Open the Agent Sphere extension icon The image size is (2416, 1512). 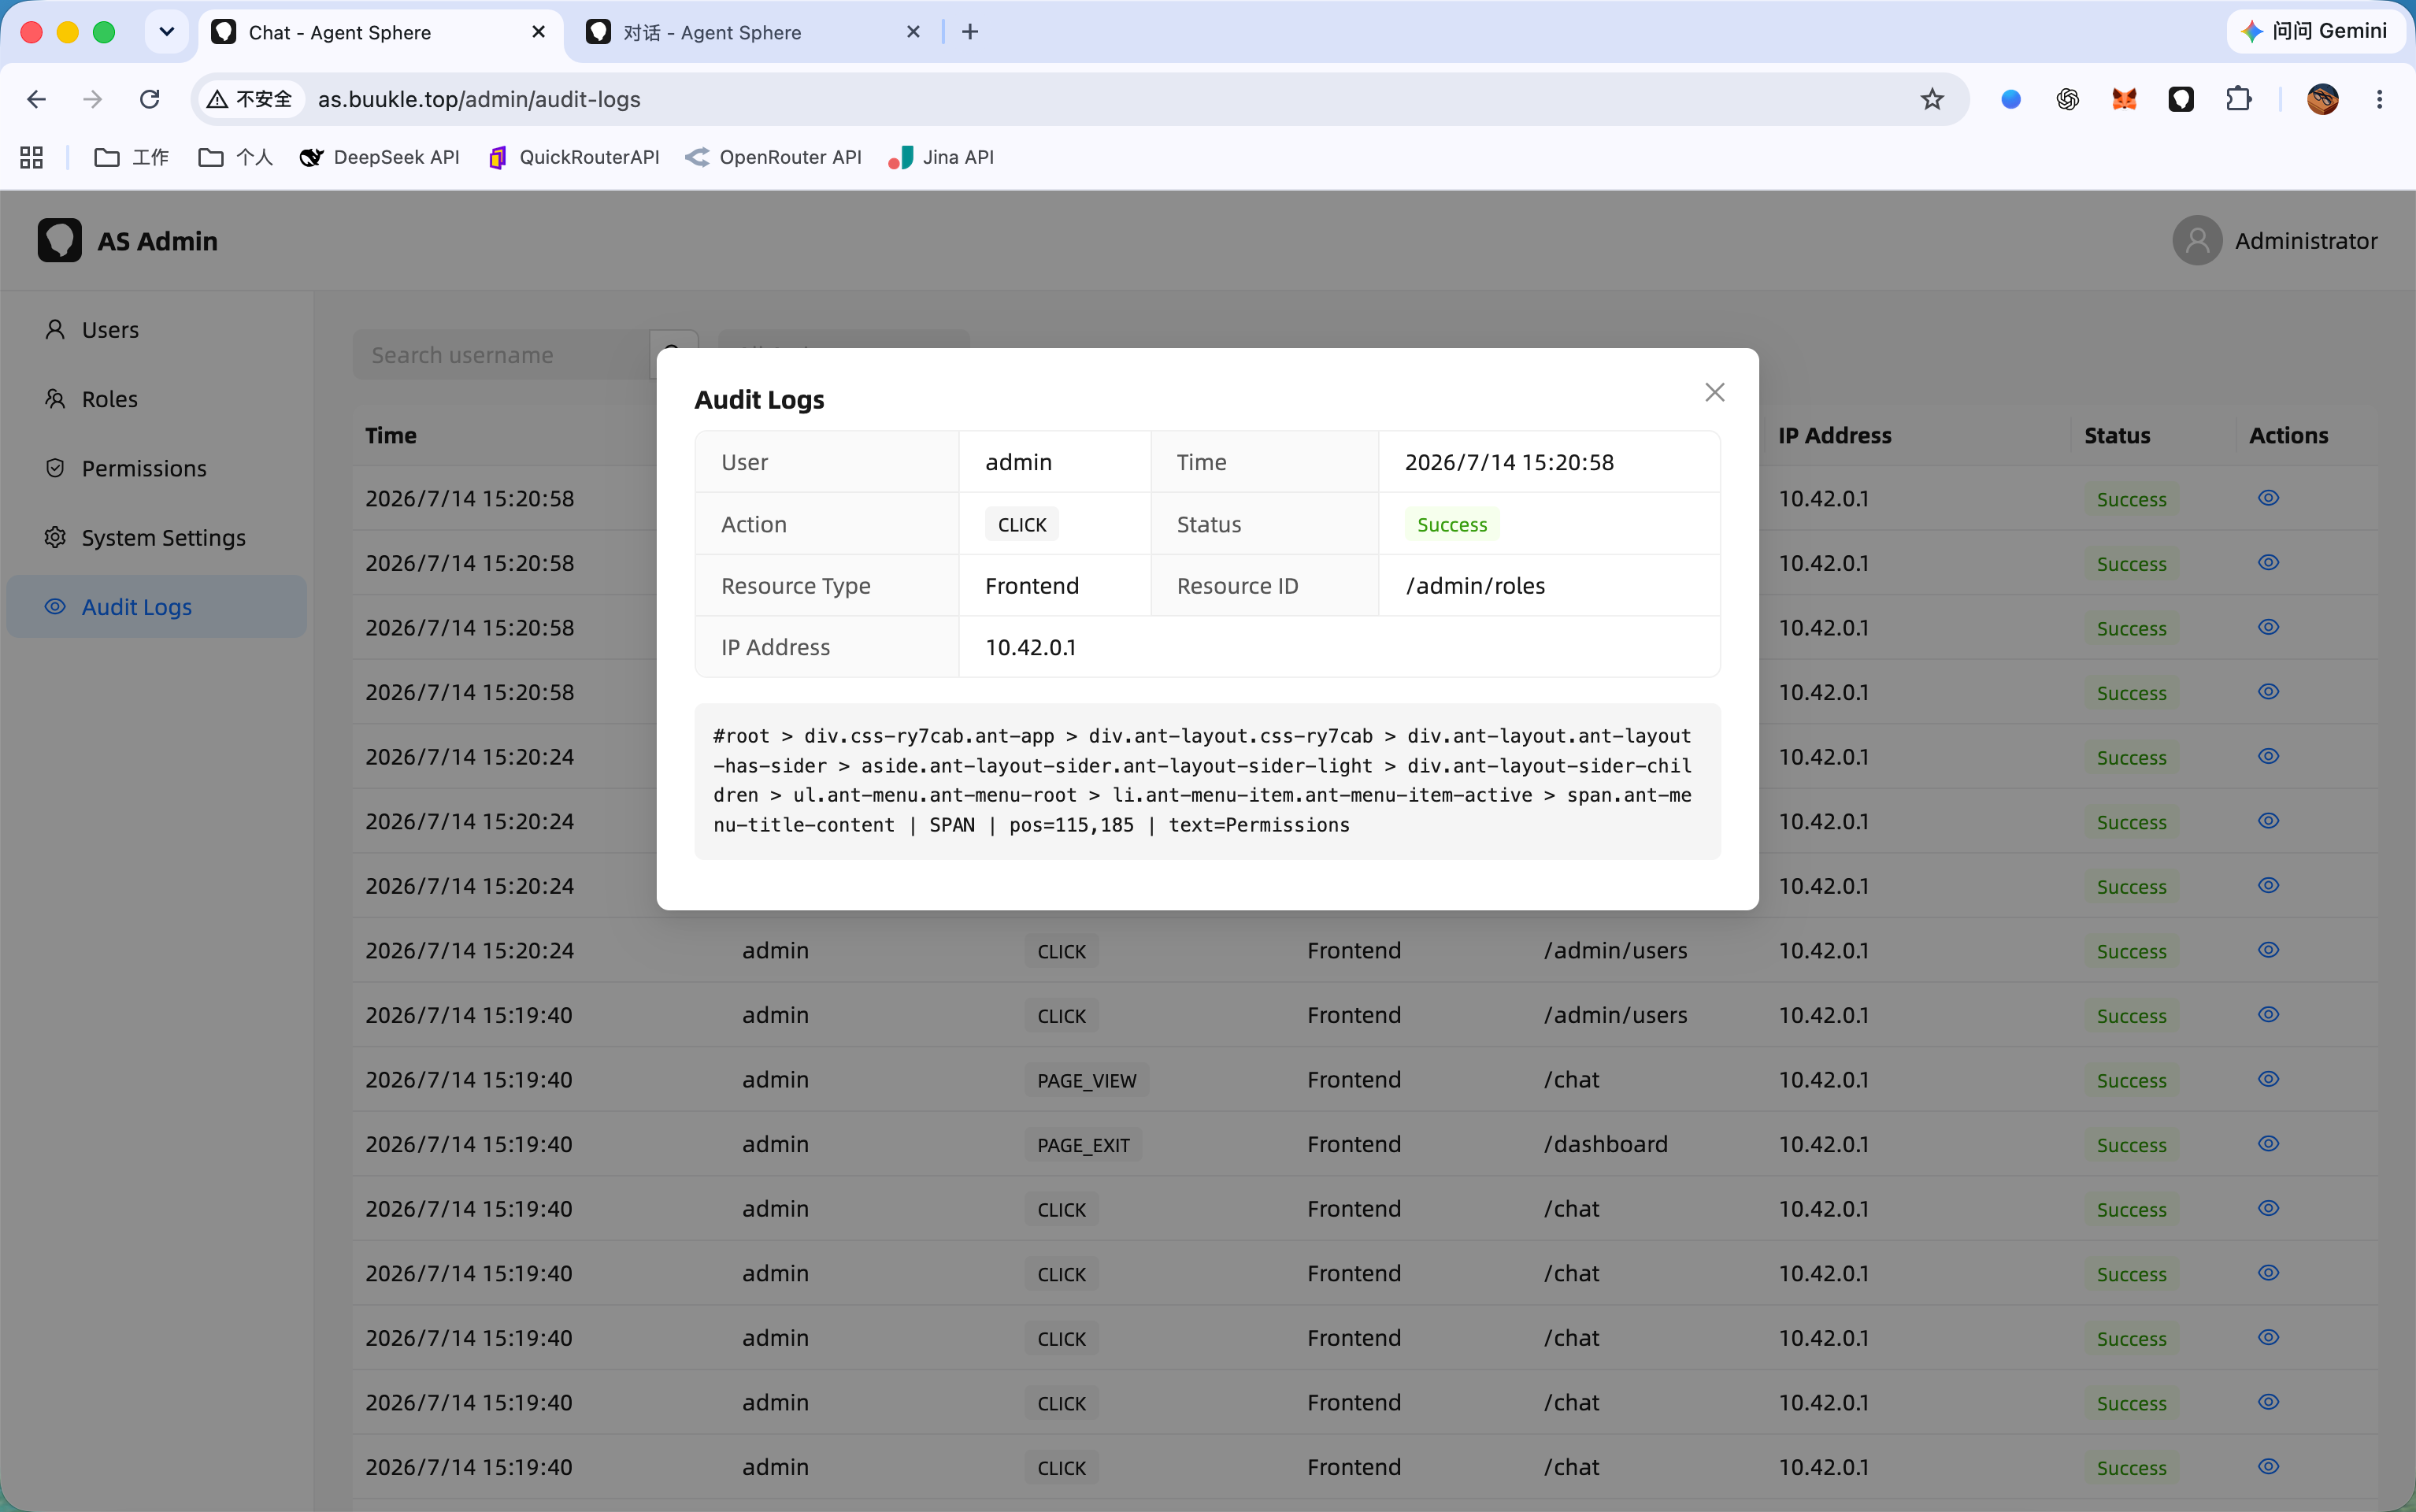click(2180, 99)
